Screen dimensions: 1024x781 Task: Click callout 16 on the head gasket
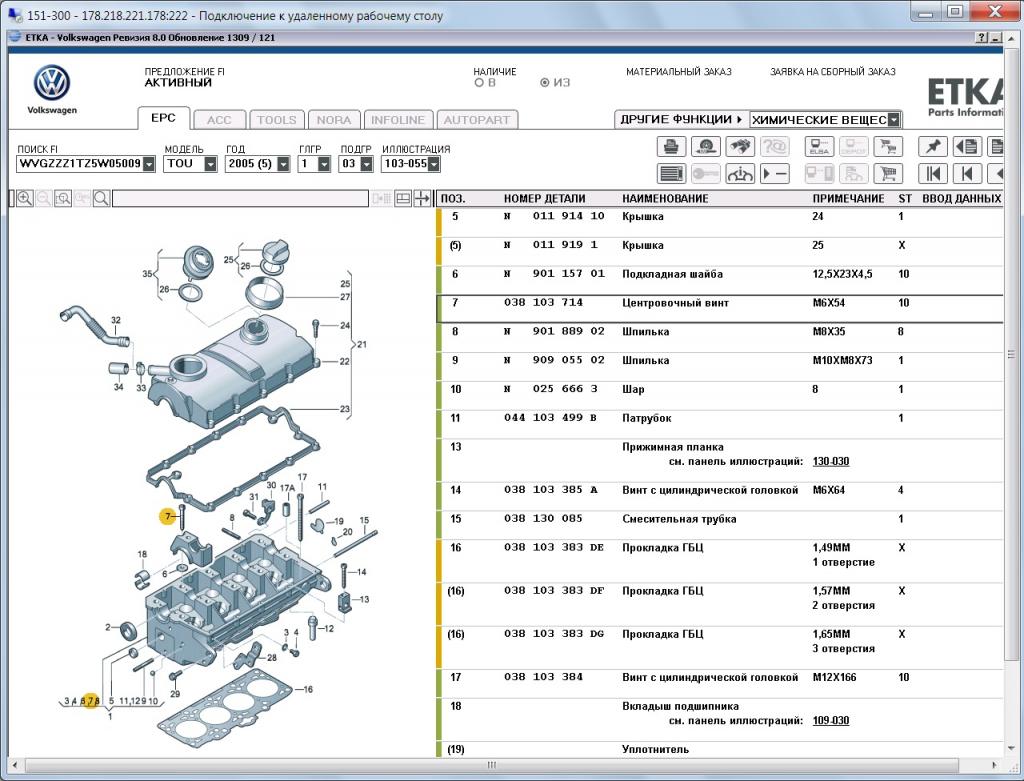coord(308,690)
